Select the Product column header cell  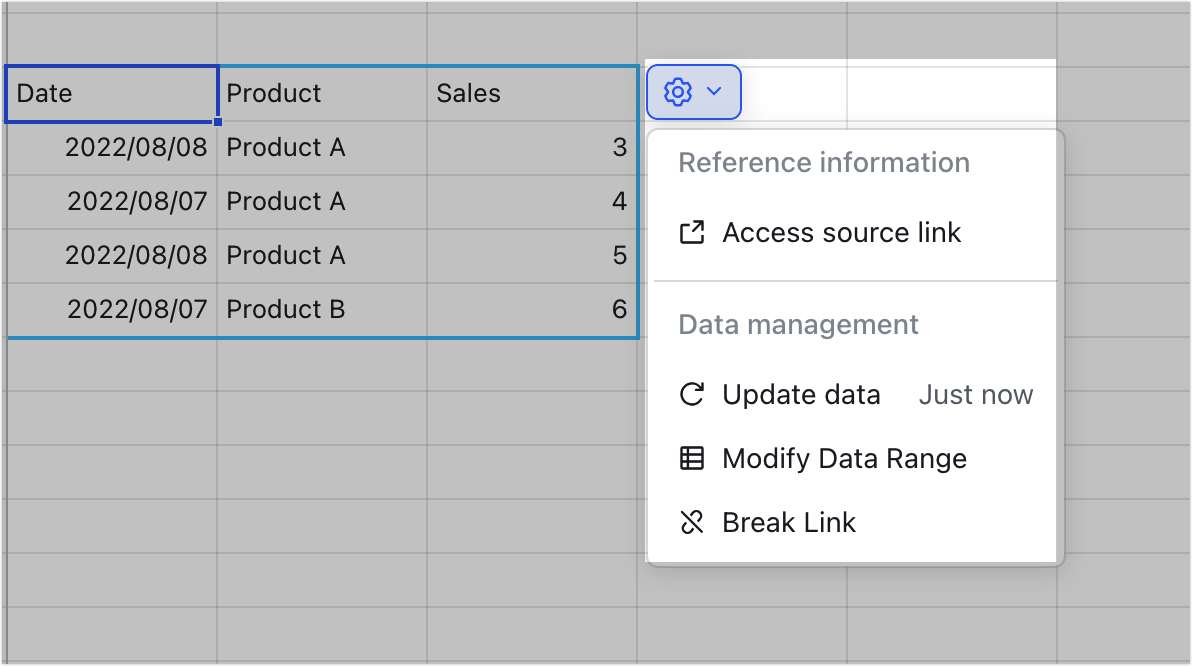(320, 93)
